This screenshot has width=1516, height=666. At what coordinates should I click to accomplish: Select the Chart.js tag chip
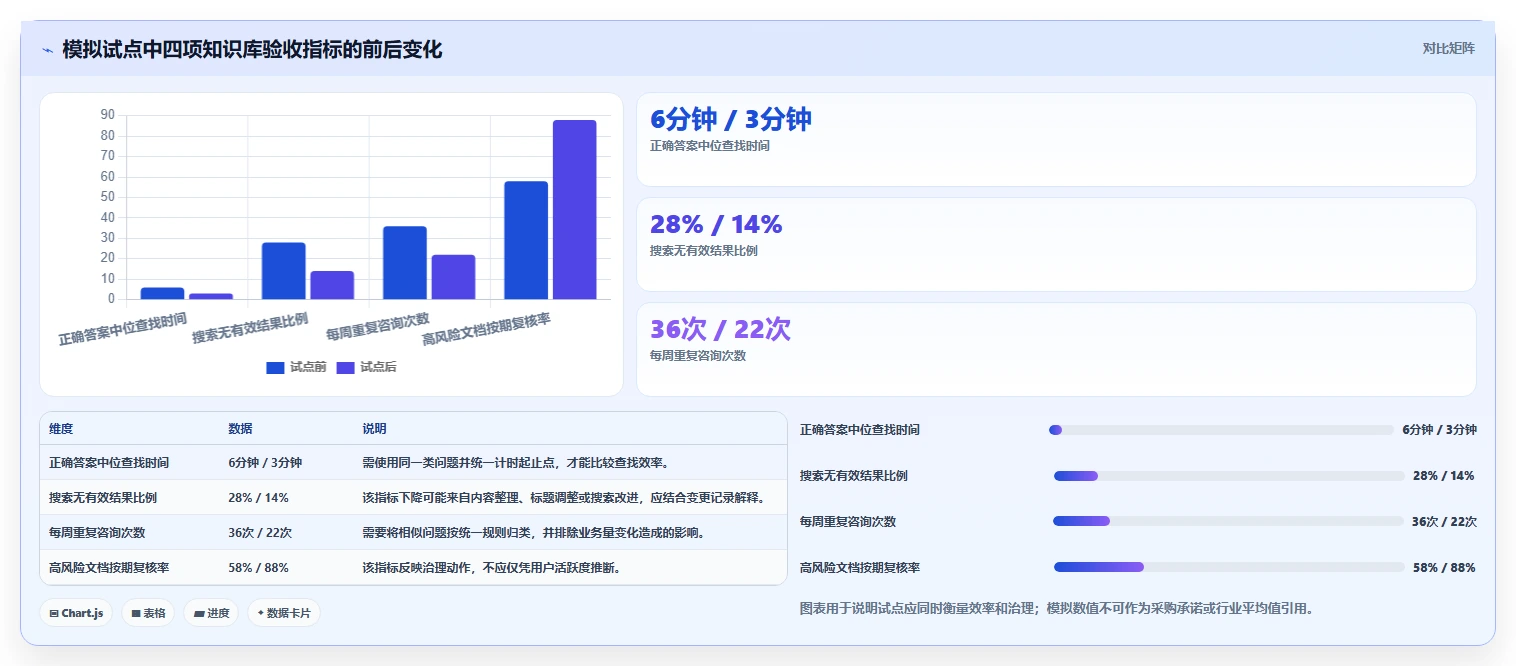point(76,613)
